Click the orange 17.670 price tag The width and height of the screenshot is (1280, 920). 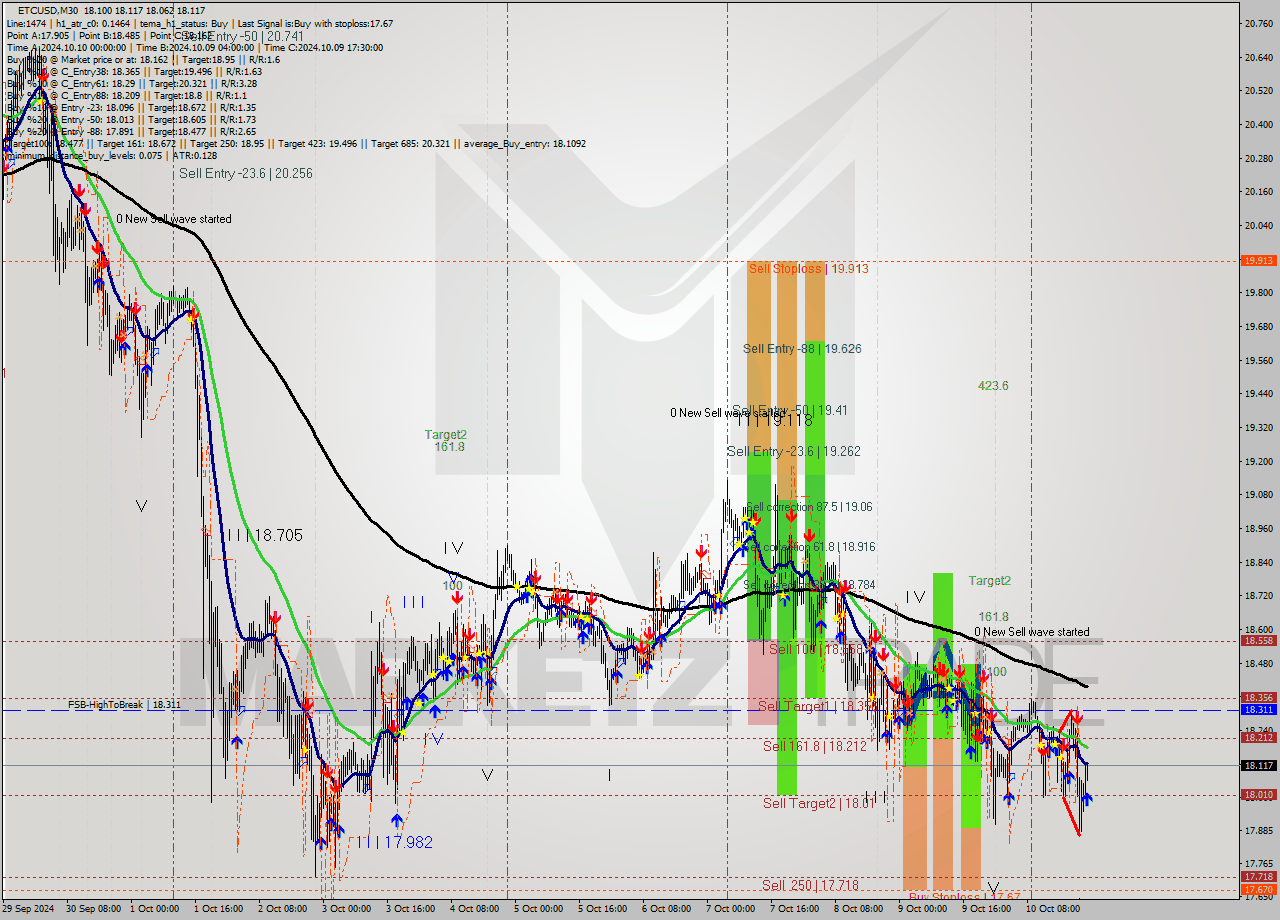[x=1258, y=889]
